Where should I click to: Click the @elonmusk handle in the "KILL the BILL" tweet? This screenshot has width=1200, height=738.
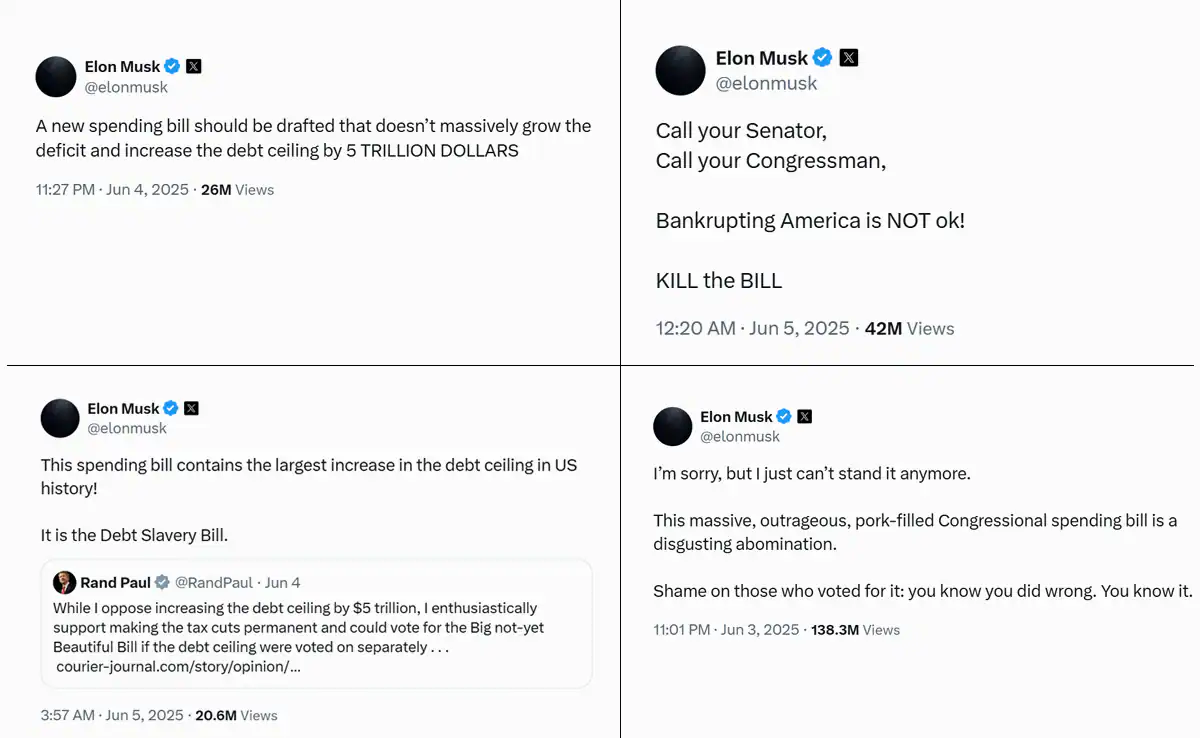pyautogui.click(x=766, y=84)
